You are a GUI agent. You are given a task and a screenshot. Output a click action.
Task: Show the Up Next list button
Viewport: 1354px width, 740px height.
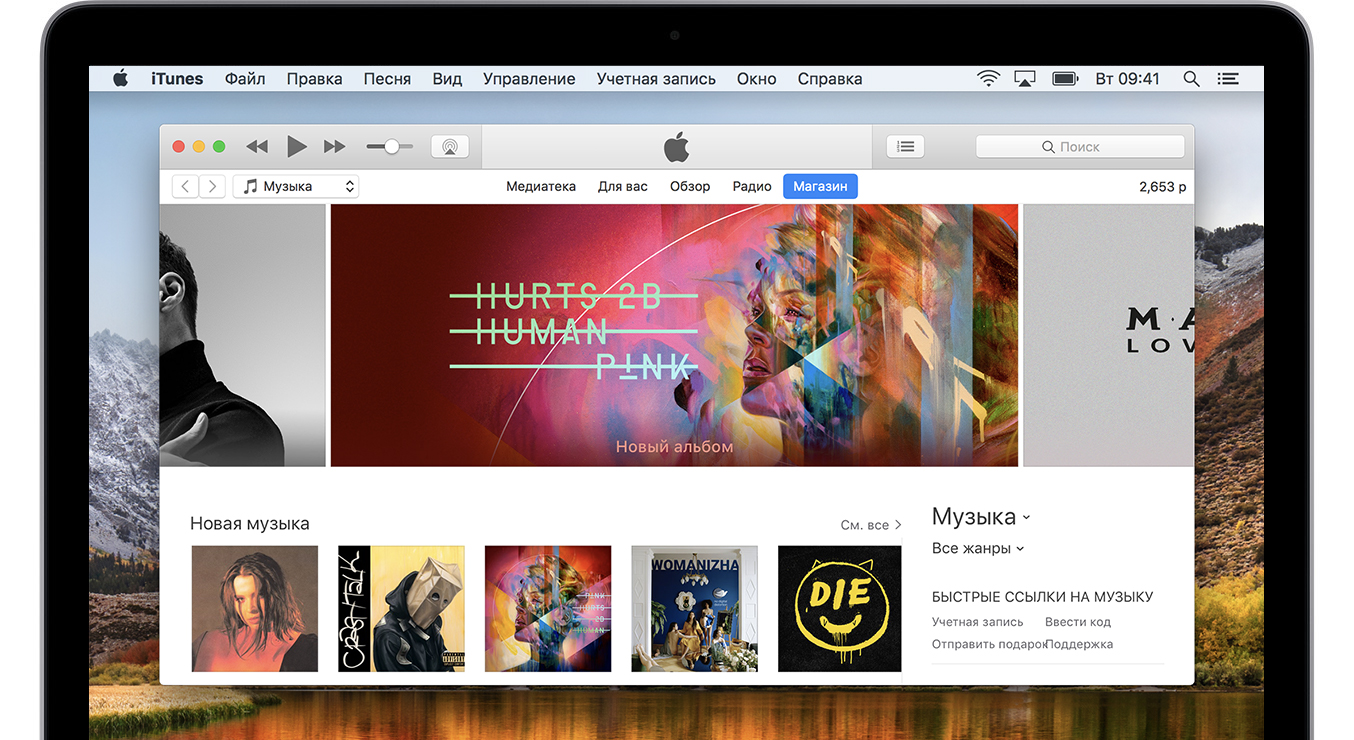coord(905,147)
